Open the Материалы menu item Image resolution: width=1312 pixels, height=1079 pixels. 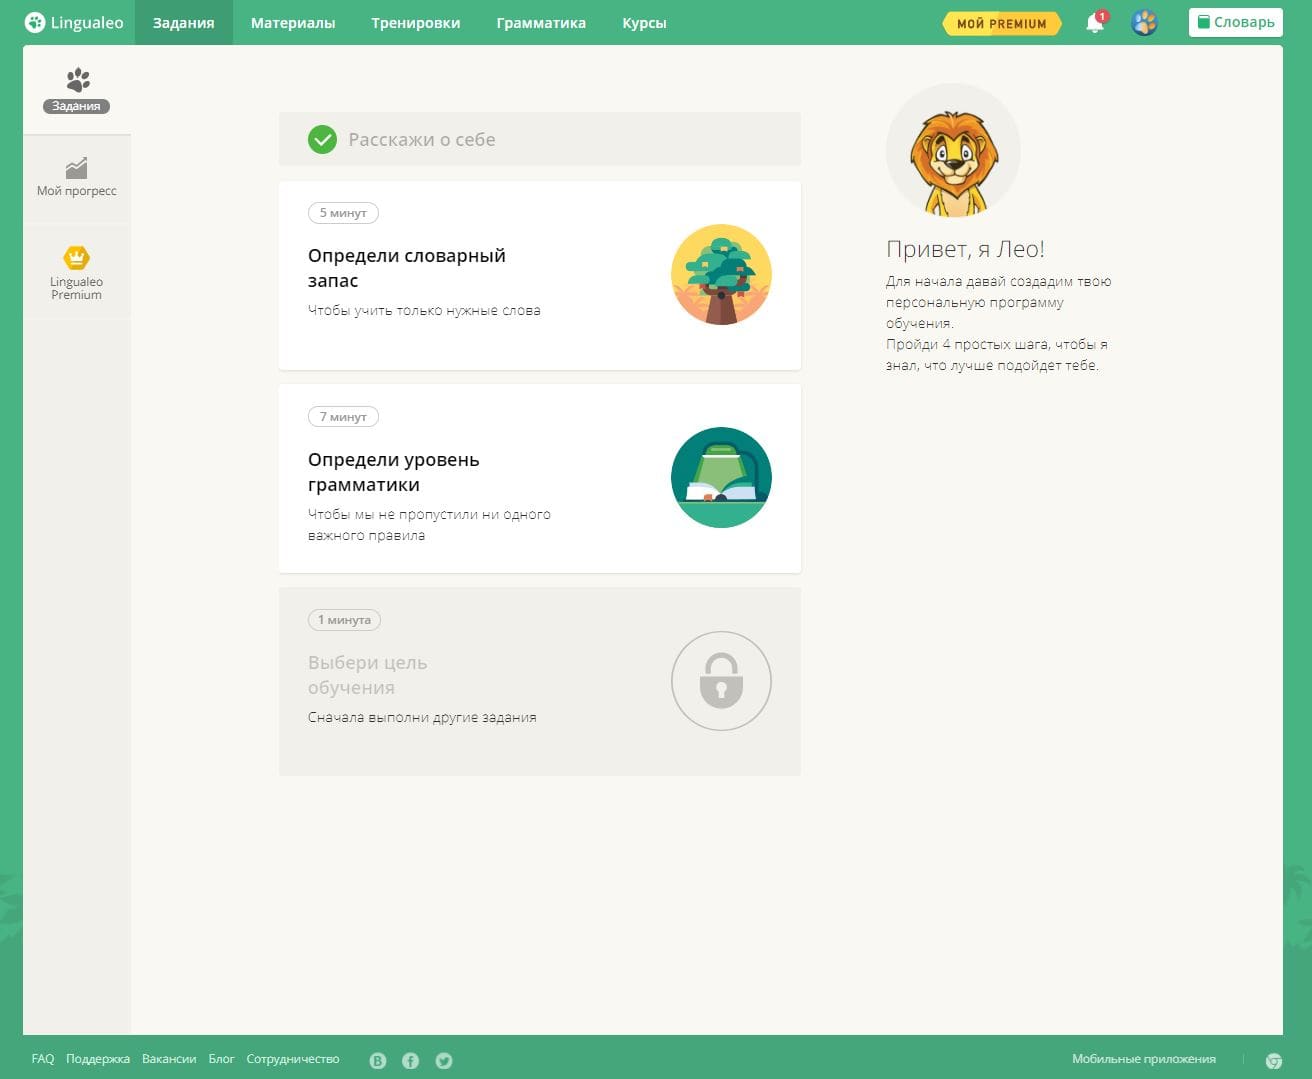click(x=293, y=22)
